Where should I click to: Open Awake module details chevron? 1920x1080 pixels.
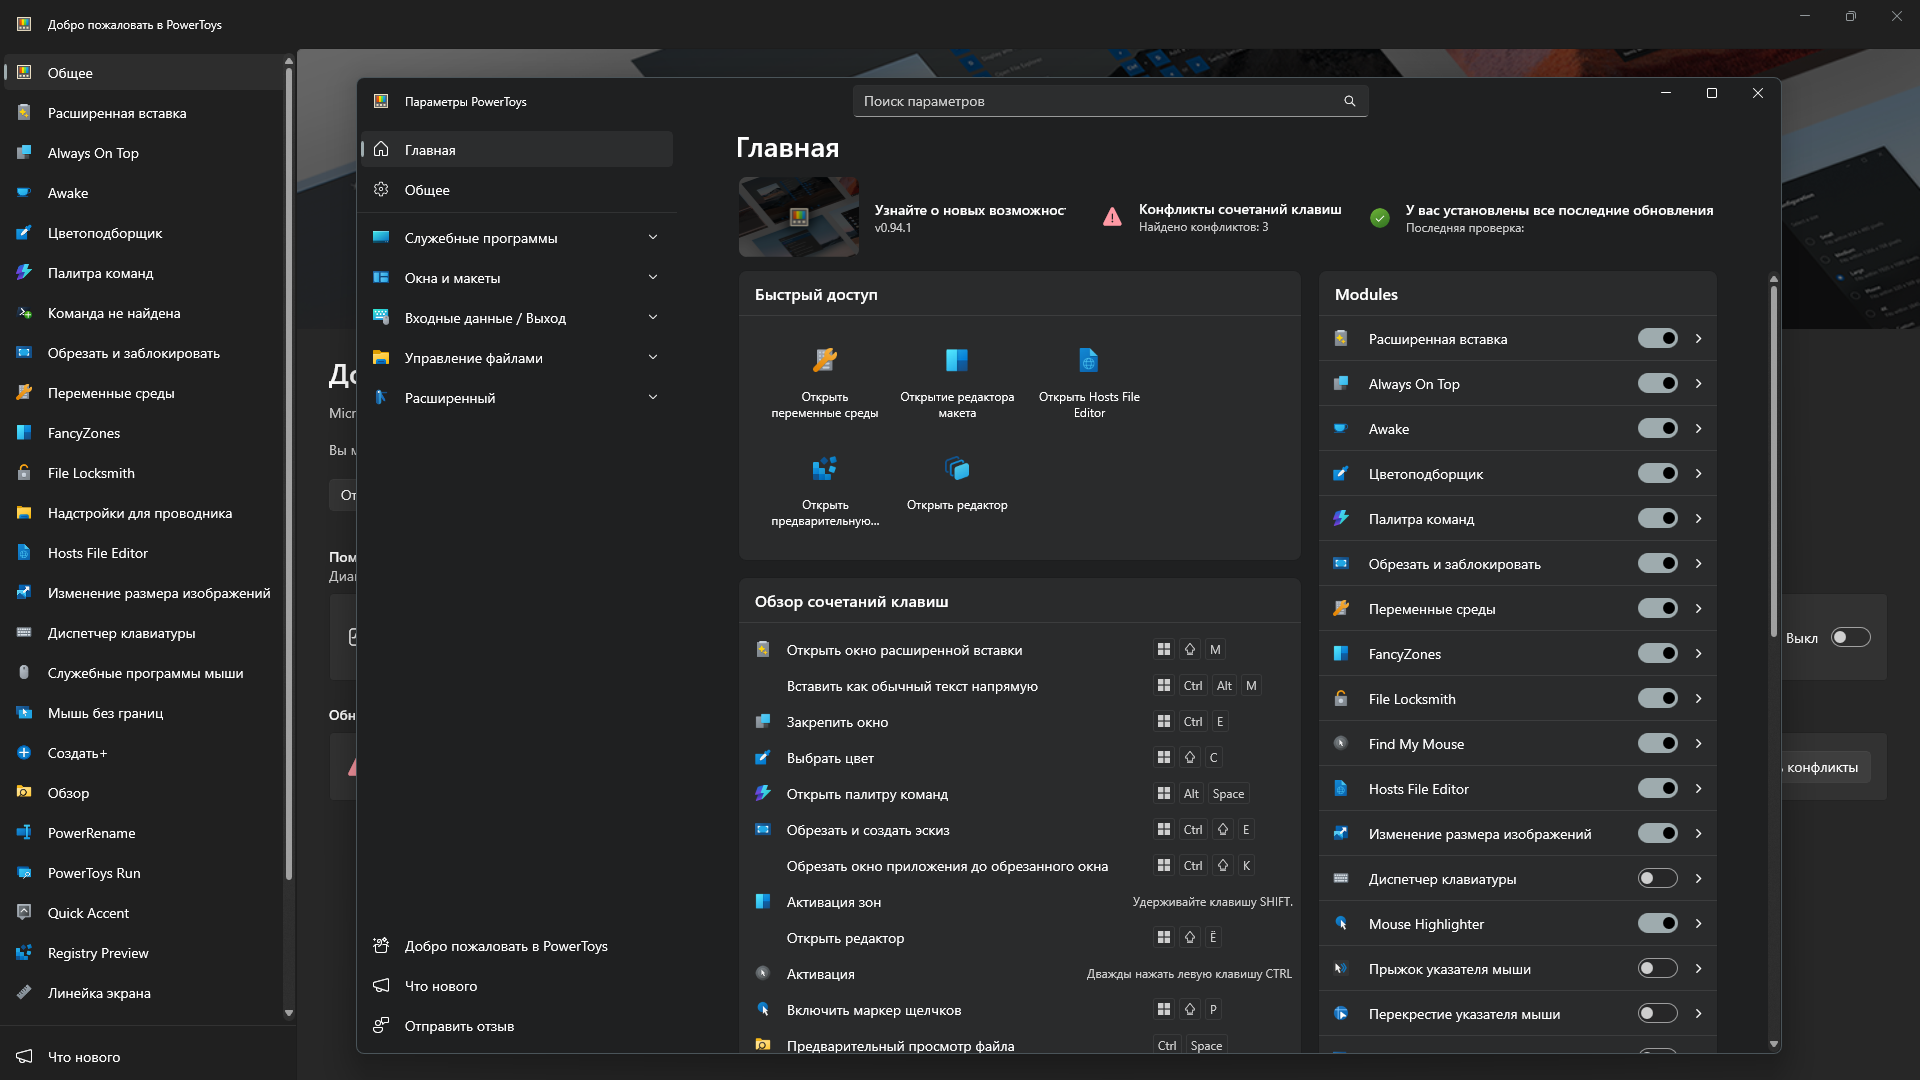[1698, 429]
